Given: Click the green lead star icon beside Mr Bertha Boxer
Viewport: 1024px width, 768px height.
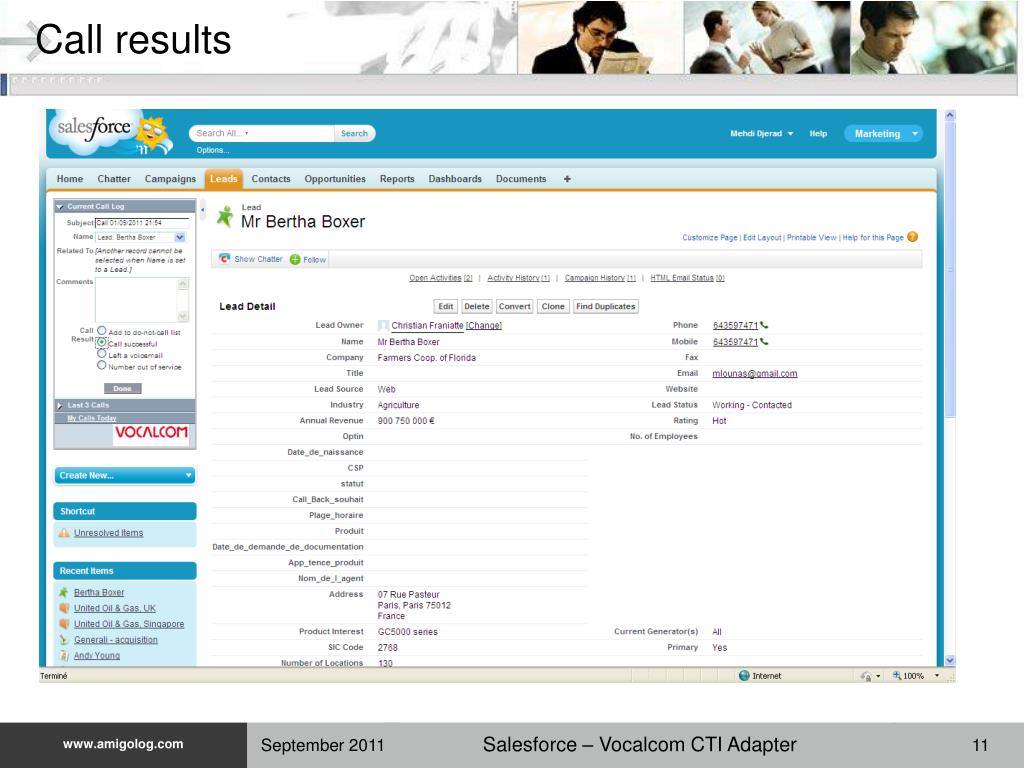Looking at the screenshot, I should (225, 216).
